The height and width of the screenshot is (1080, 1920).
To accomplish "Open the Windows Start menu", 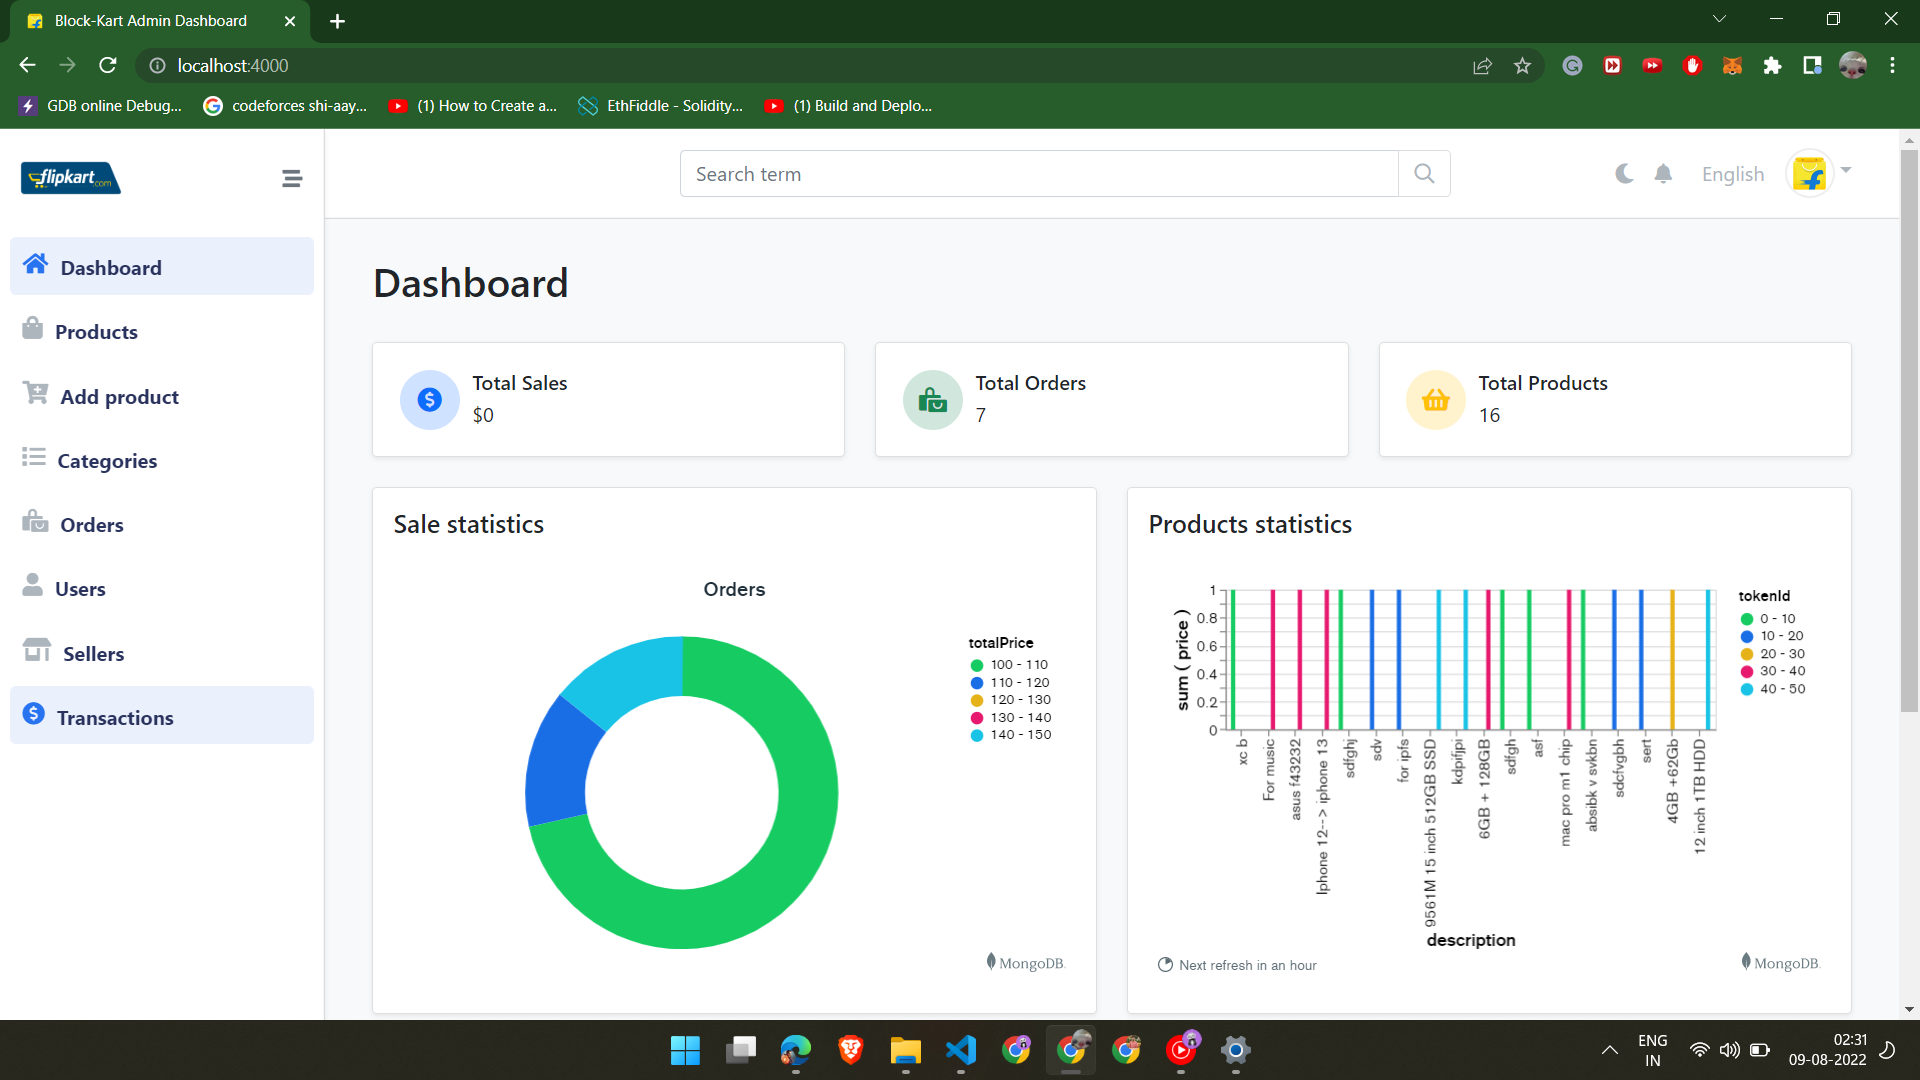I will [x=685, y=1050].
